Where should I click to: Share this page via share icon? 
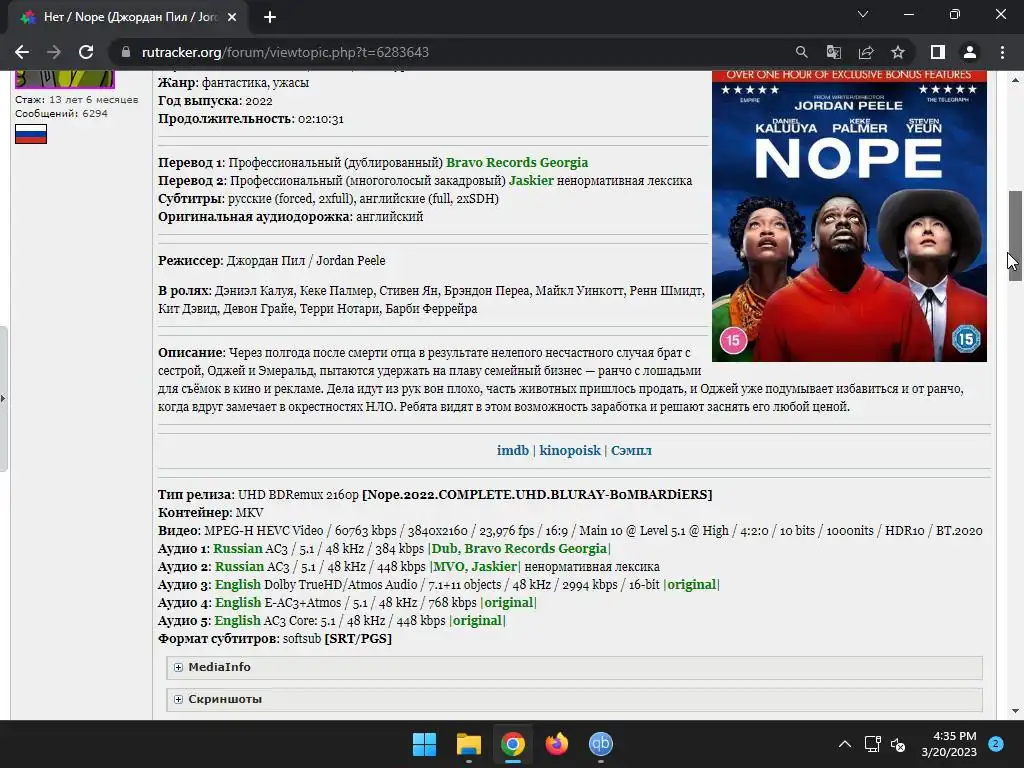click(x=866, y=52)
